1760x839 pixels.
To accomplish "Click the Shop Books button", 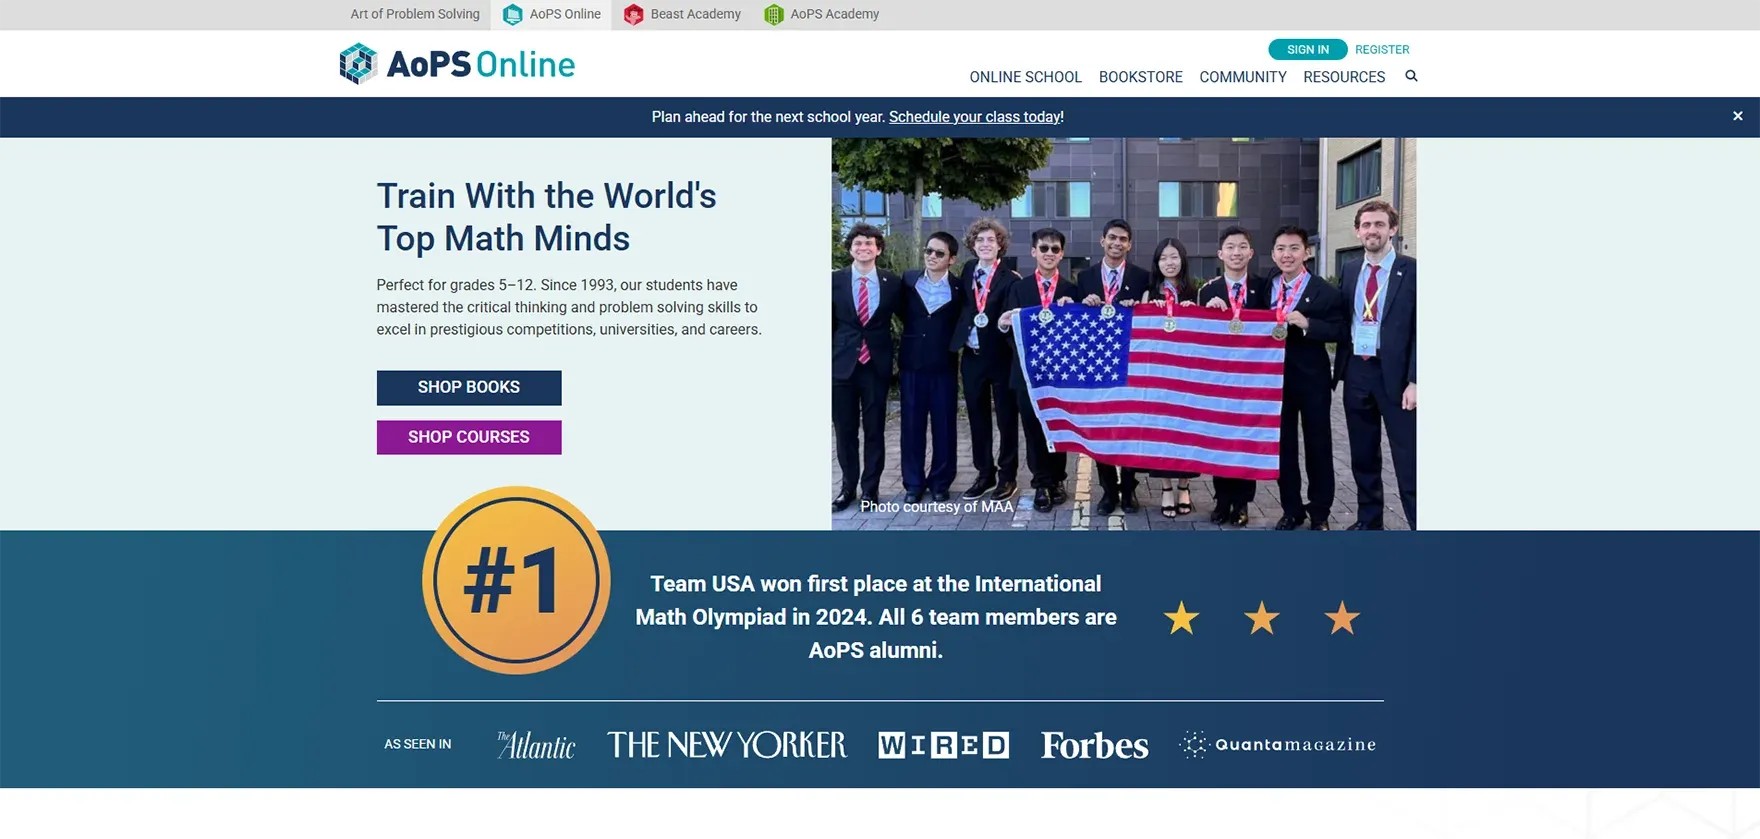I will tap(469, 387).
